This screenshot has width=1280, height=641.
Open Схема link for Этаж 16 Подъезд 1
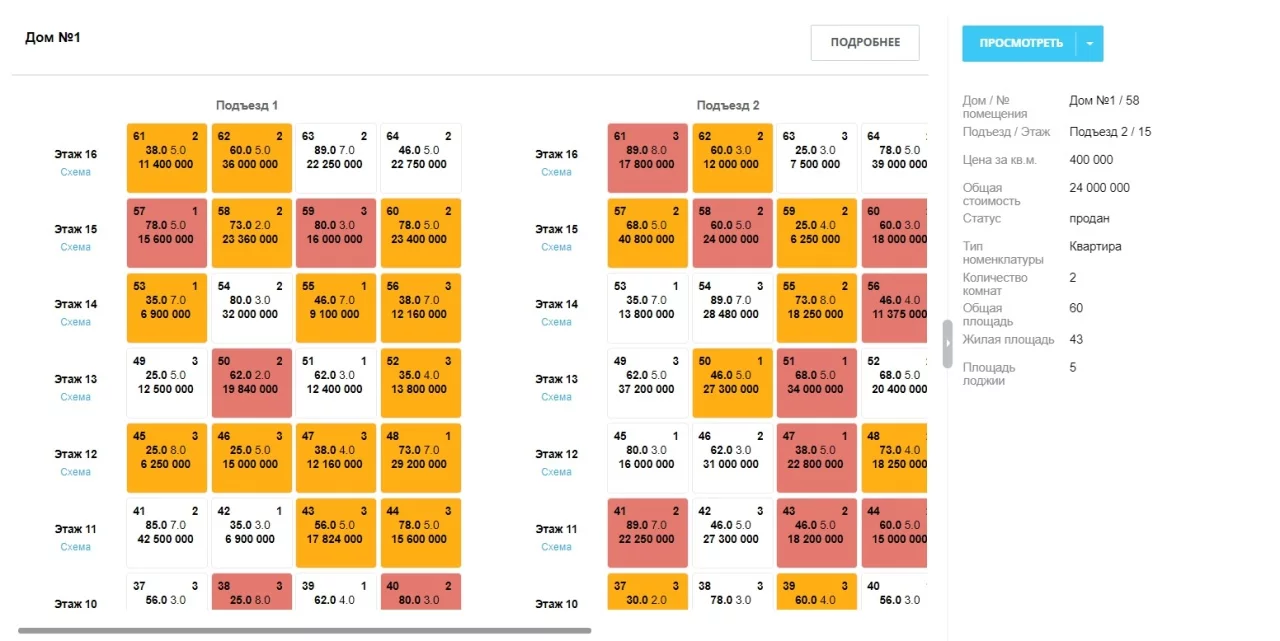click(75, 172)
